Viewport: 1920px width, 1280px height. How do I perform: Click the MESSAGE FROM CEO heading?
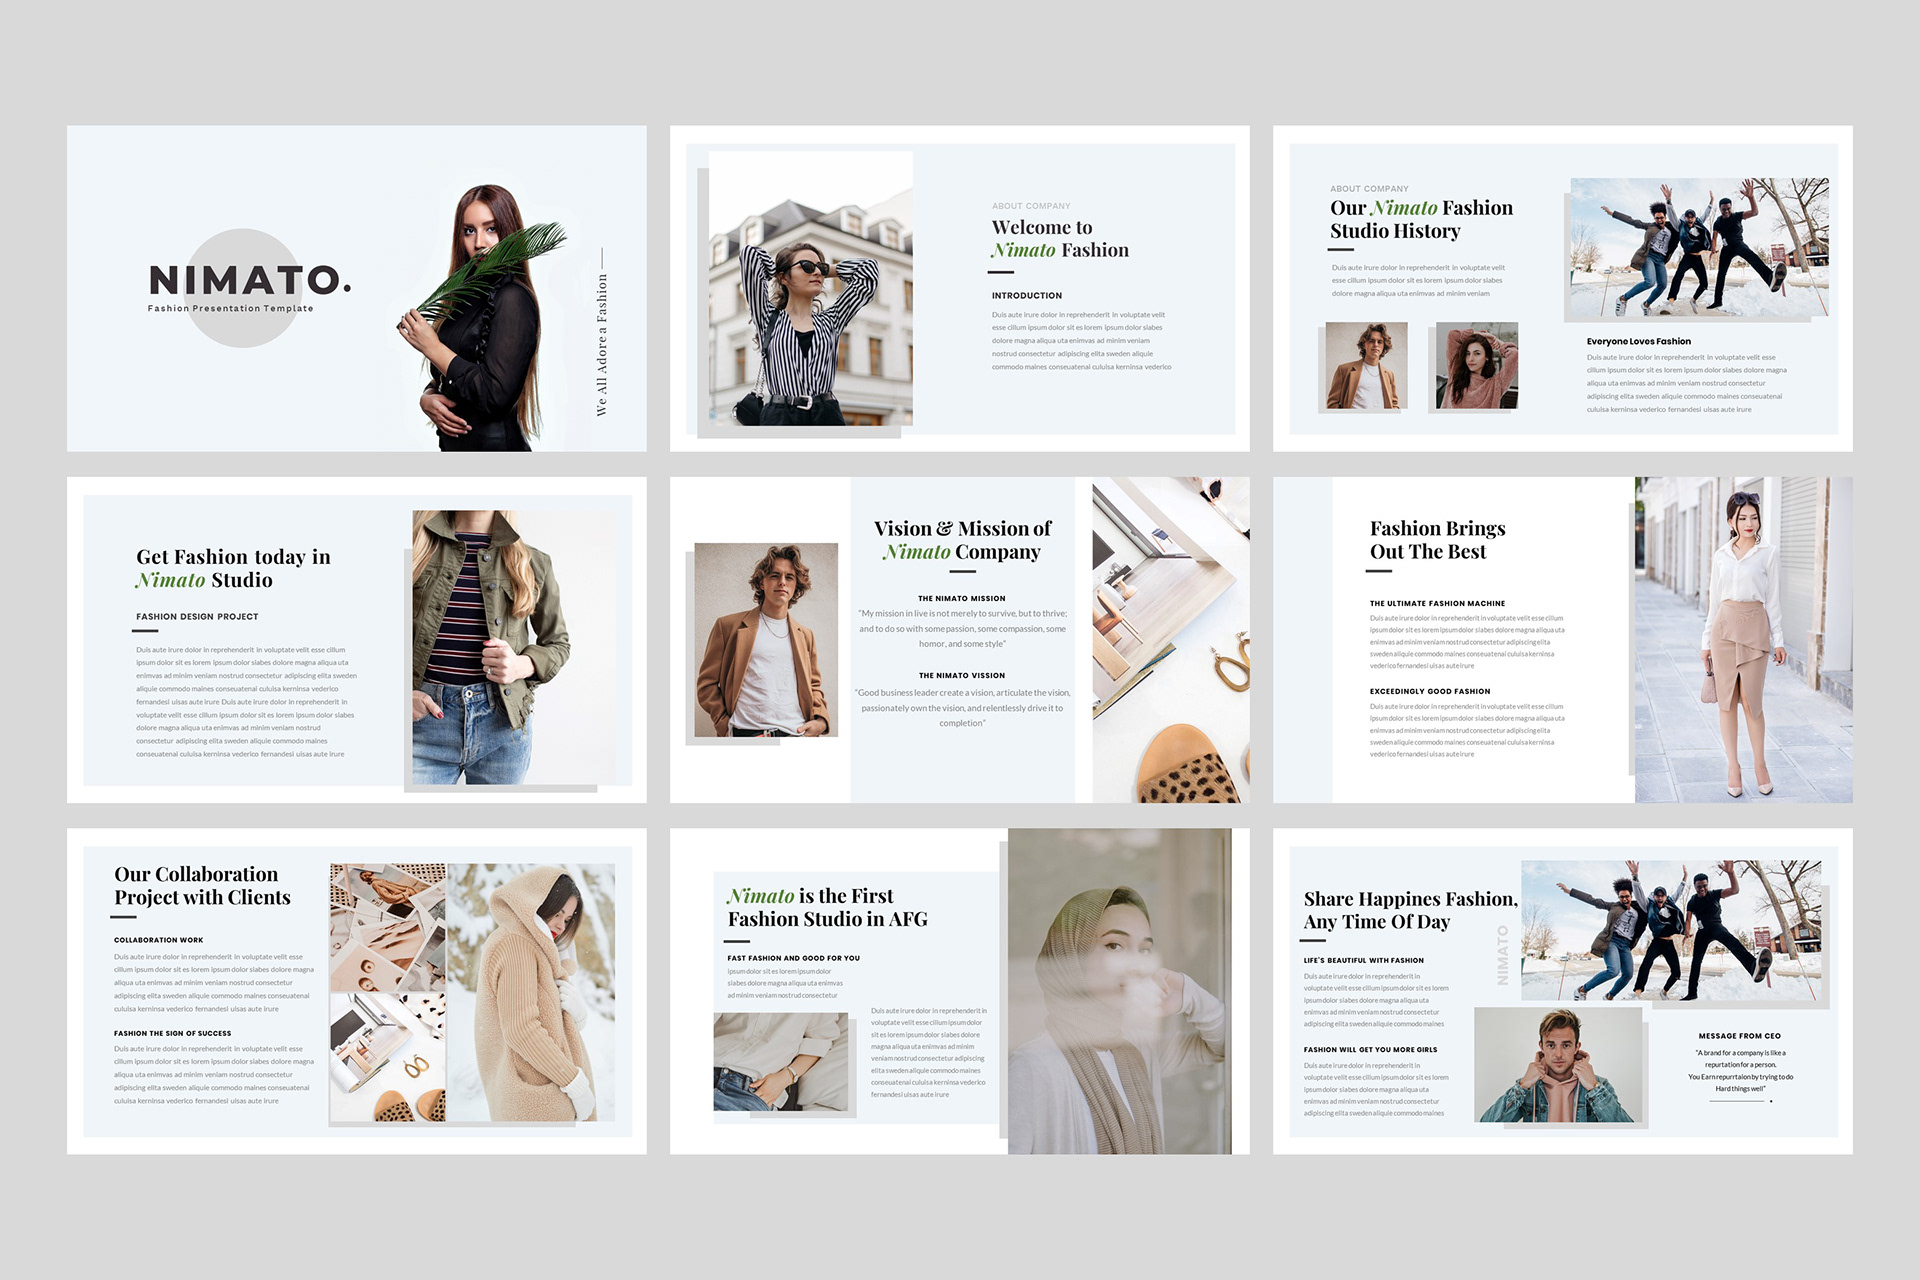click(1739, 1036)
